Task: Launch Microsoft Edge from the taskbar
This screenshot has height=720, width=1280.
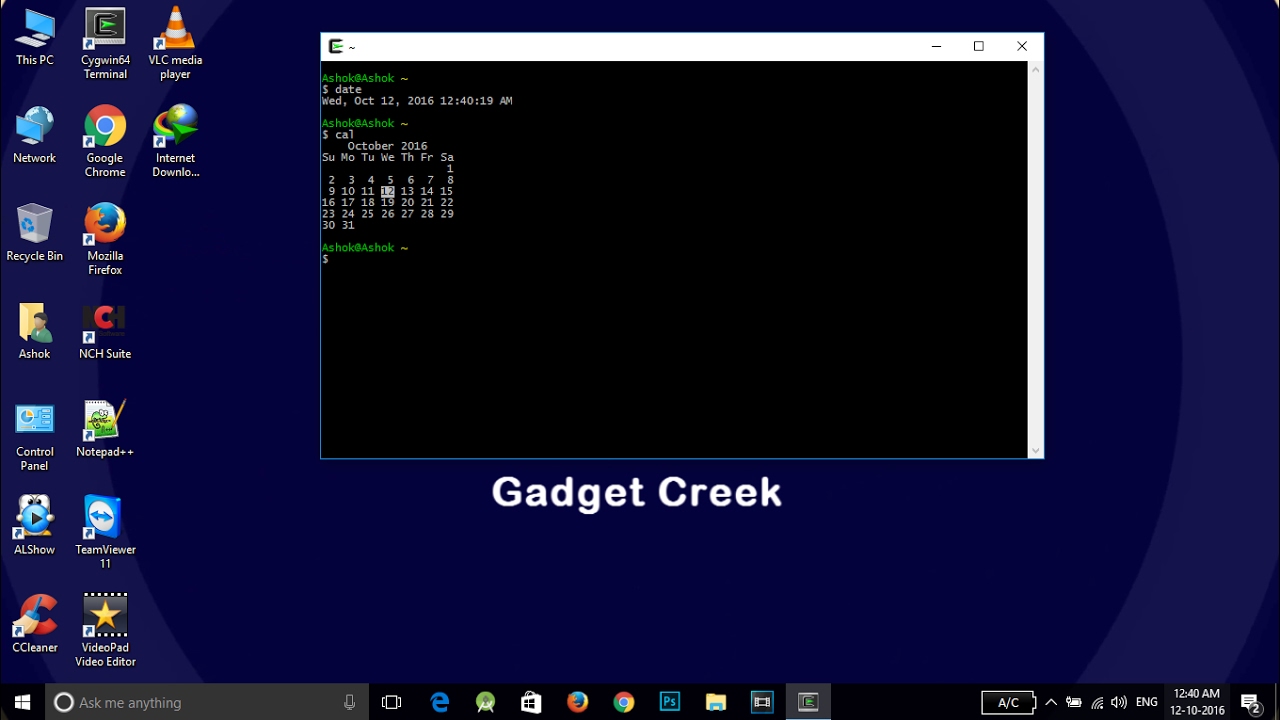Action: click(440, 702)
